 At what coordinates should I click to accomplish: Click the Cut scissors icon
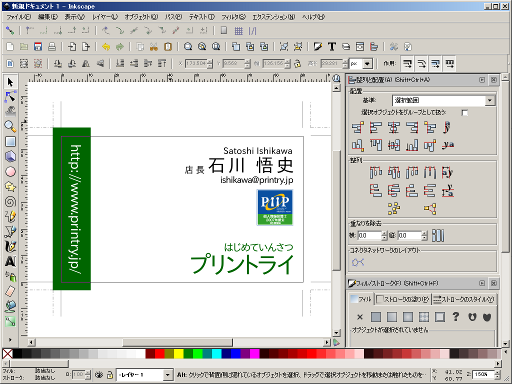tap(154, 47)
